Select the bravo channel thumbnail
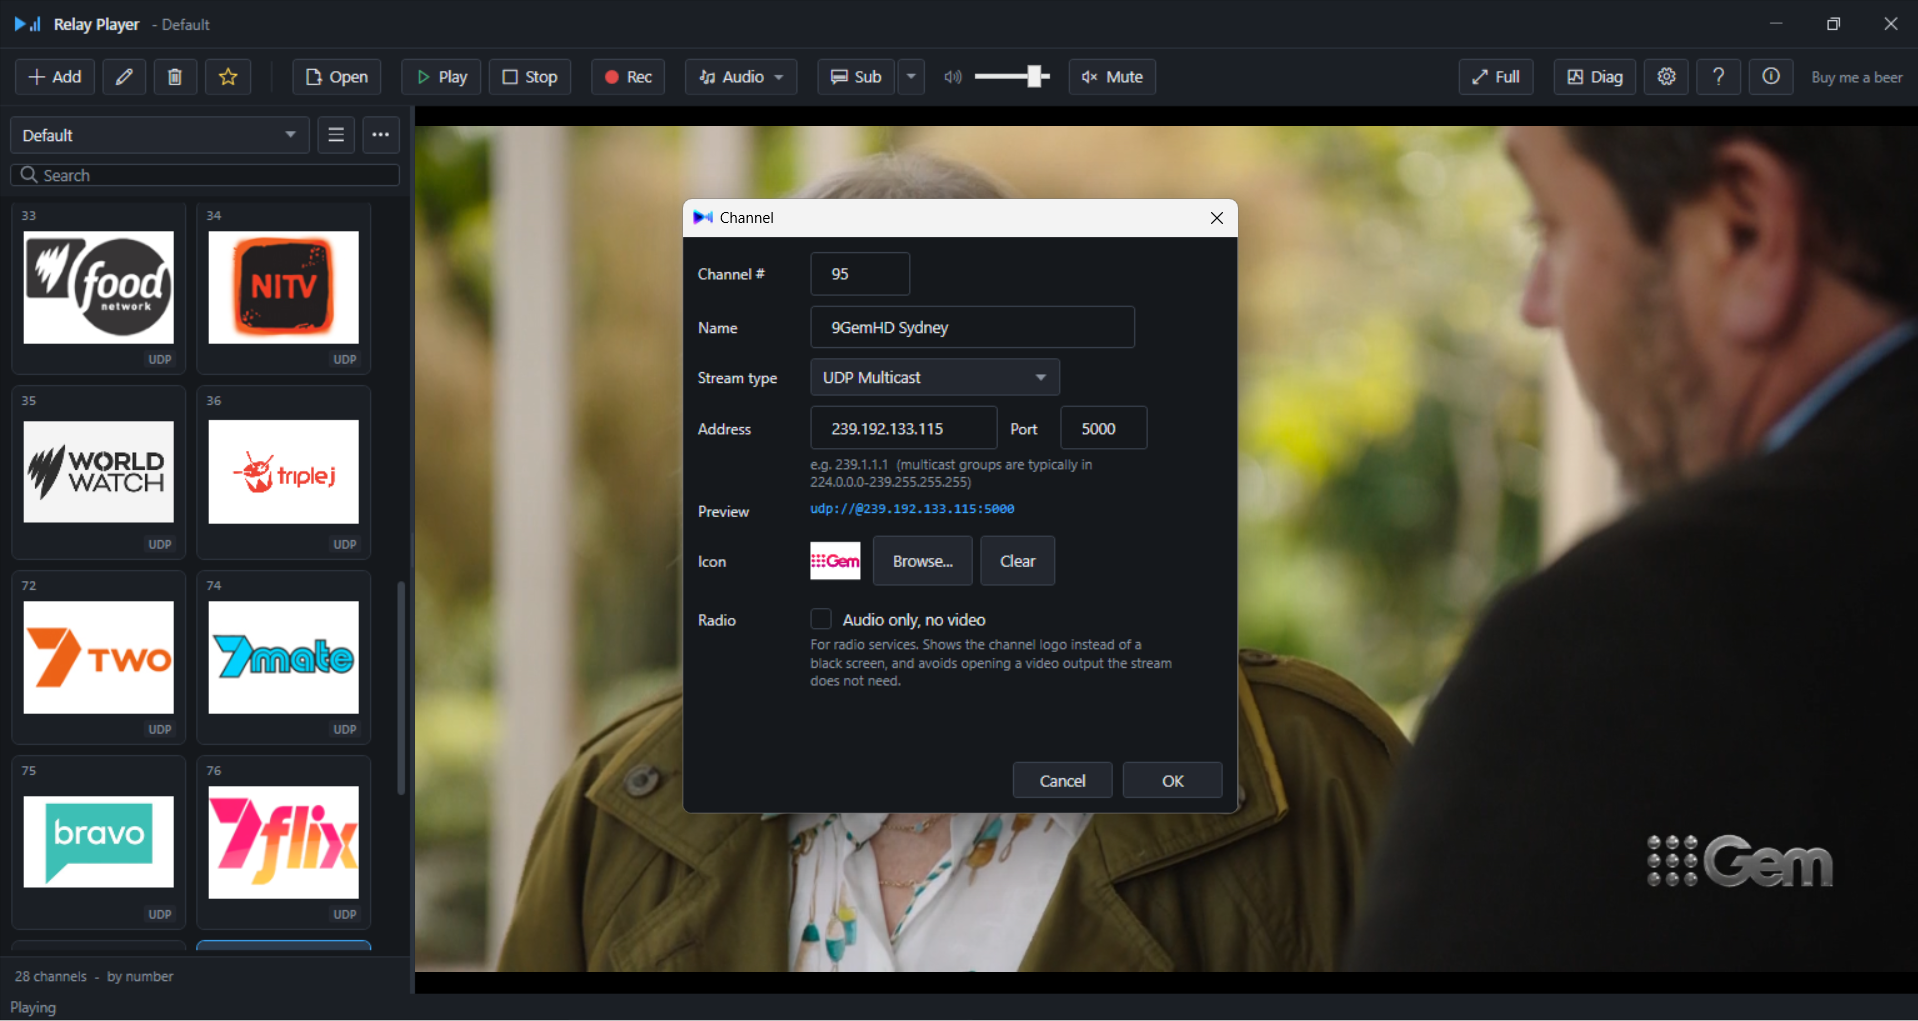1918x1021 pixels. 99,842
